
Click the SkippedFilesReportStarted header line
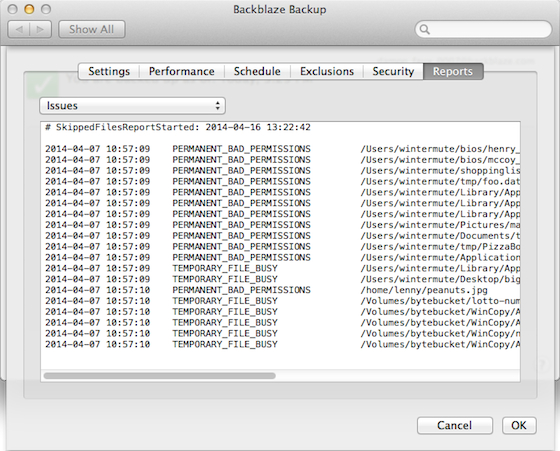point(178,127)
